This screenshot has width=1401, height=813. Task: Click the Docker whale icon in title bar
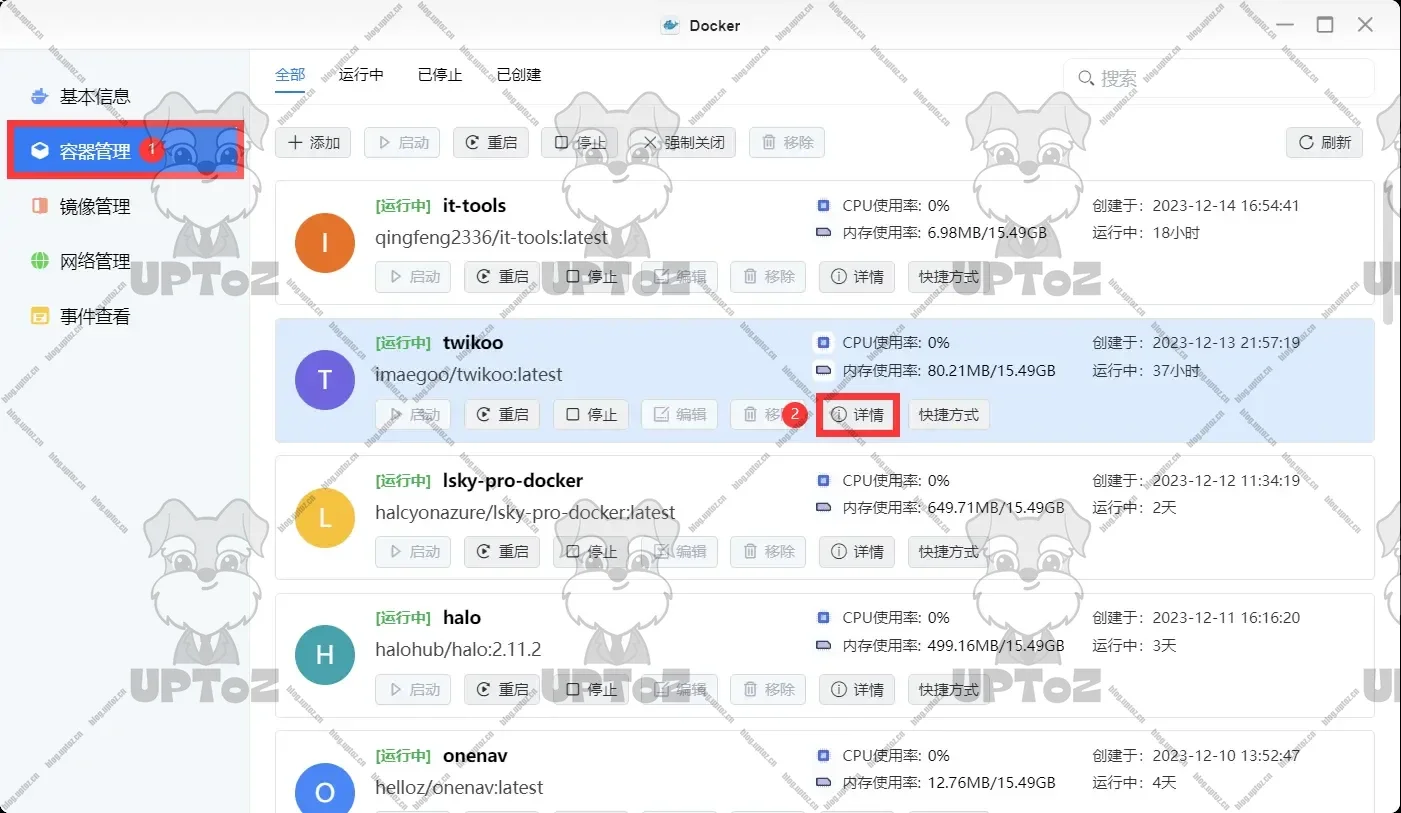click(671, 25)
